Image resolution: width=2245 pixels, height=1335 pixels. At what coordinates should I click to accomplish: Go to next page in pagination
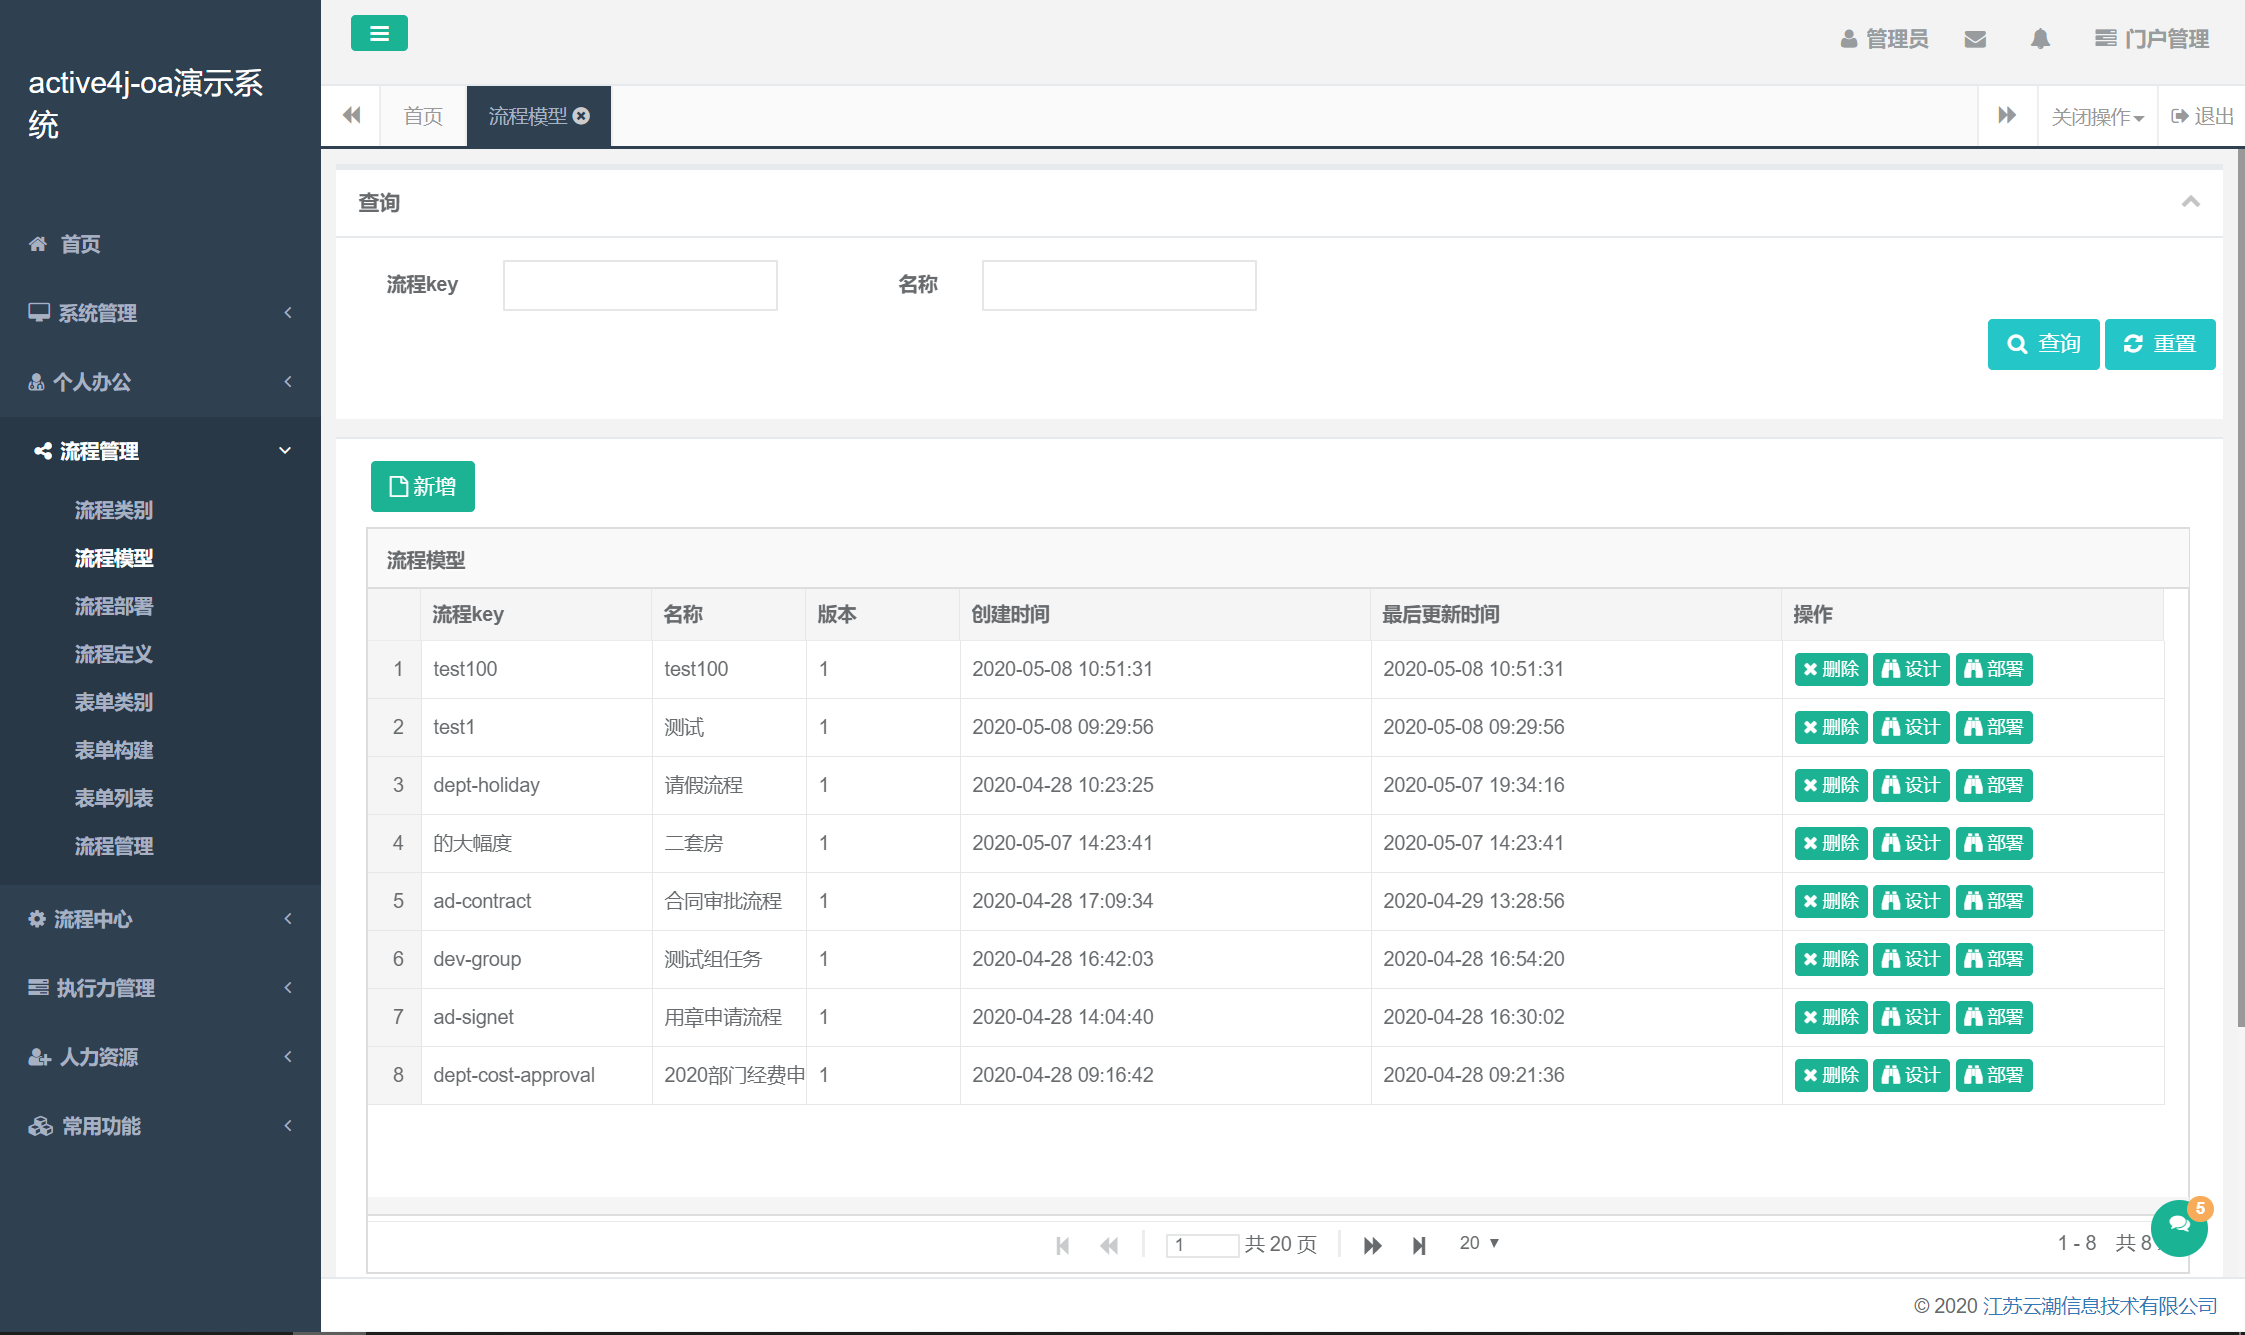pyautogui.click(x=1372, y=1244)
